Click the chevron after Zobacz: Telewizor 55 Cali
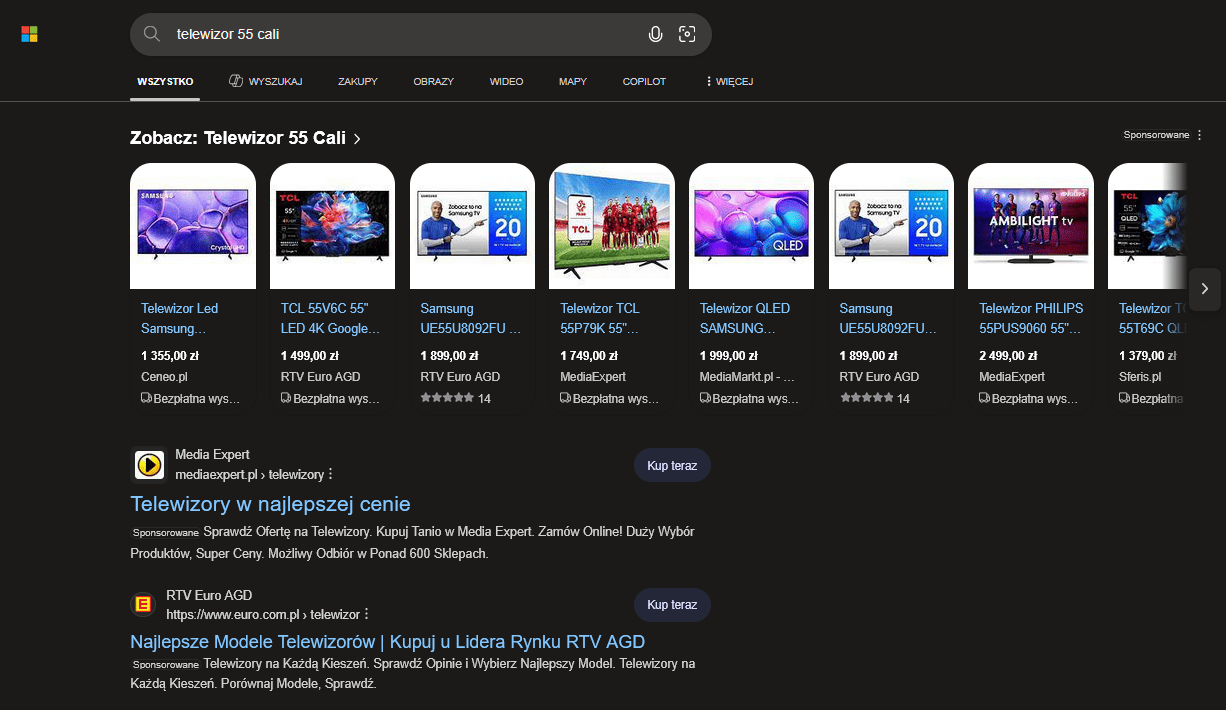This screenshot has height=710, width=1226. tap(357, 139)
